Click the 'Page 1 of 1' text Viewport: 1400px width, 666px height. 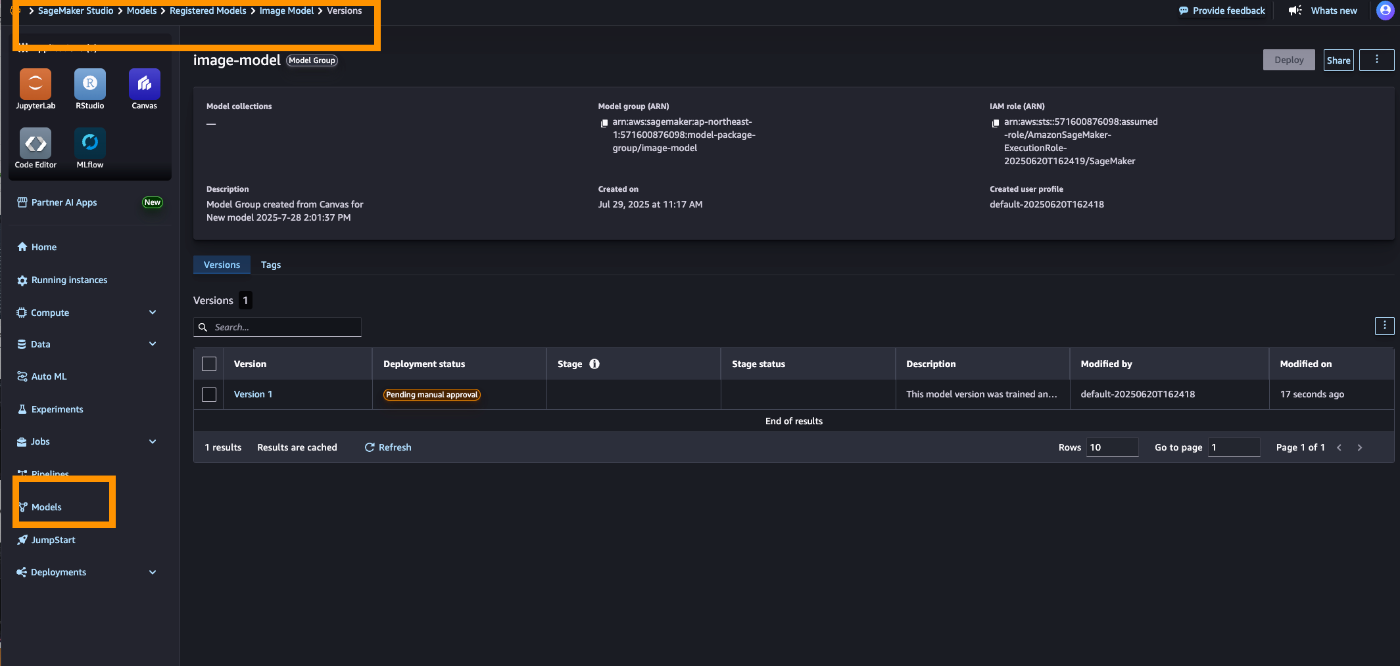coord(1300,447)
